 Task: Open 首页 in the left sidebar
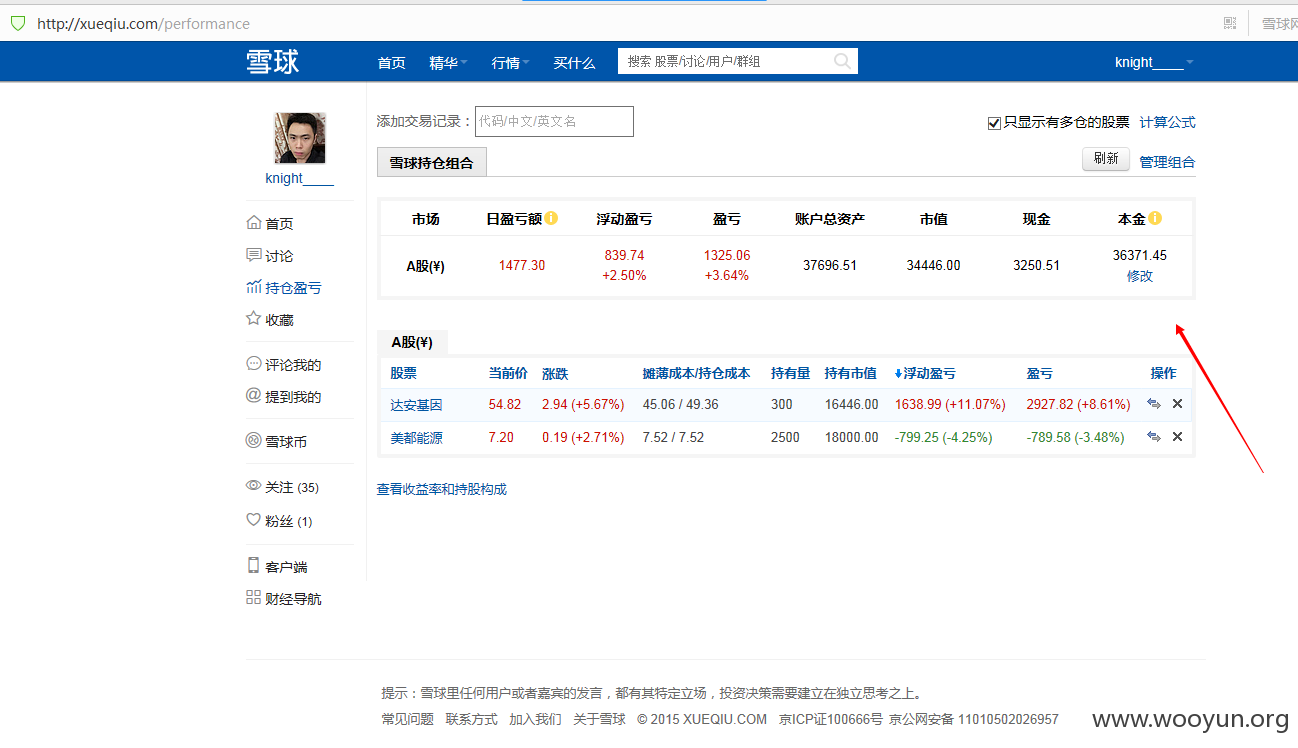pos(270,224)
